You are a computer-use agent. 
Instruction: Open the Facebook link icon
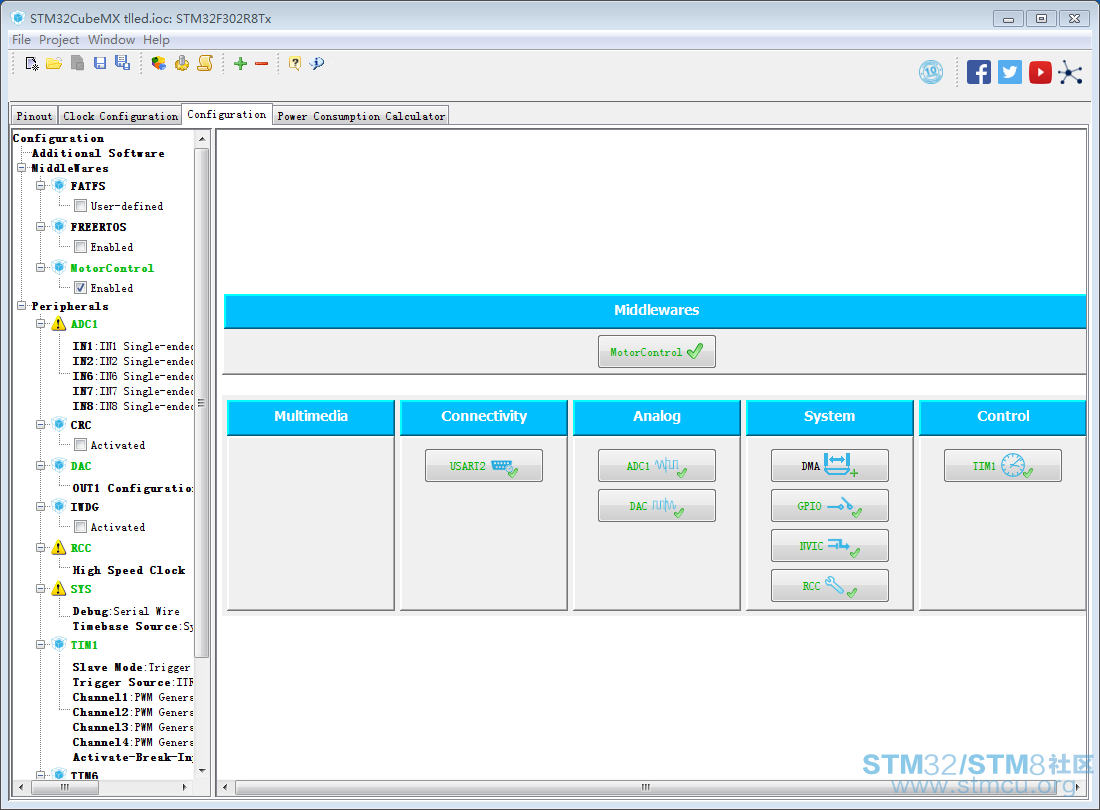click(979, 72)
